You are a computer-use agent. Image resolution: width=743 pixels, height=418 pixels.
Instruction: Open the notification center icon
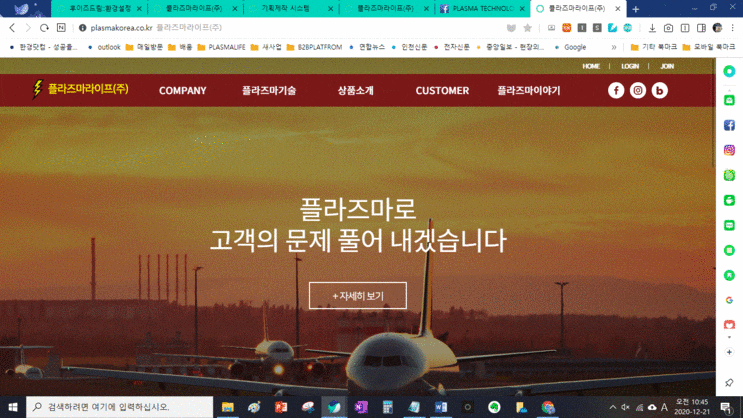[x=725, y=407]
